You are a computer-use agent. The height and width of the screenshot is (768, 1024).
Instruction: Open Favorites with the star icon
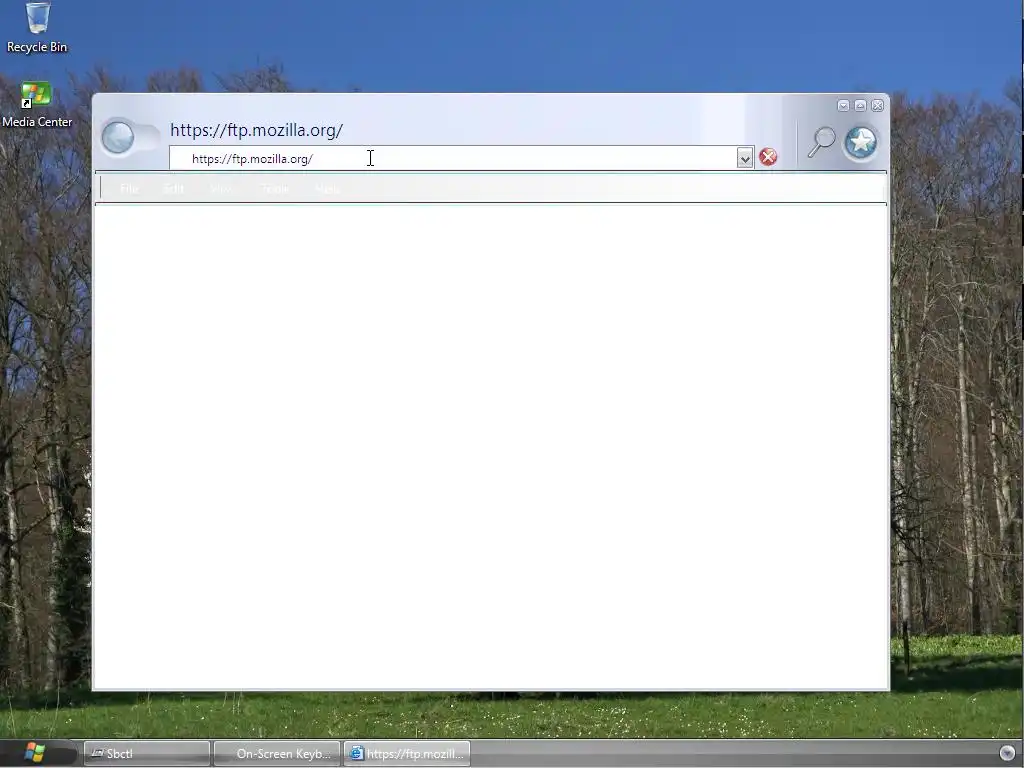[x=861, y=142]
